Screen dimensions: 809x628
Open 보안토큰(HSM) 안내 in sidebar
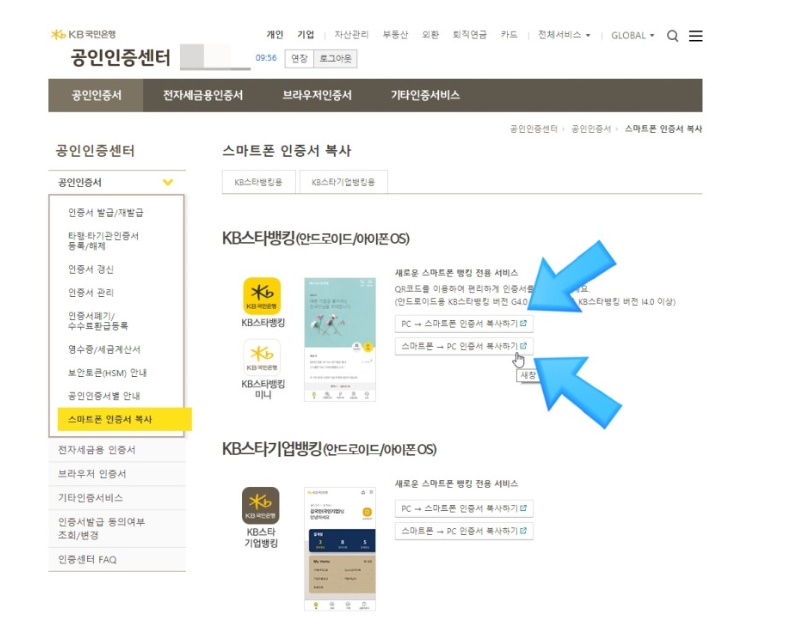[107, 373]
